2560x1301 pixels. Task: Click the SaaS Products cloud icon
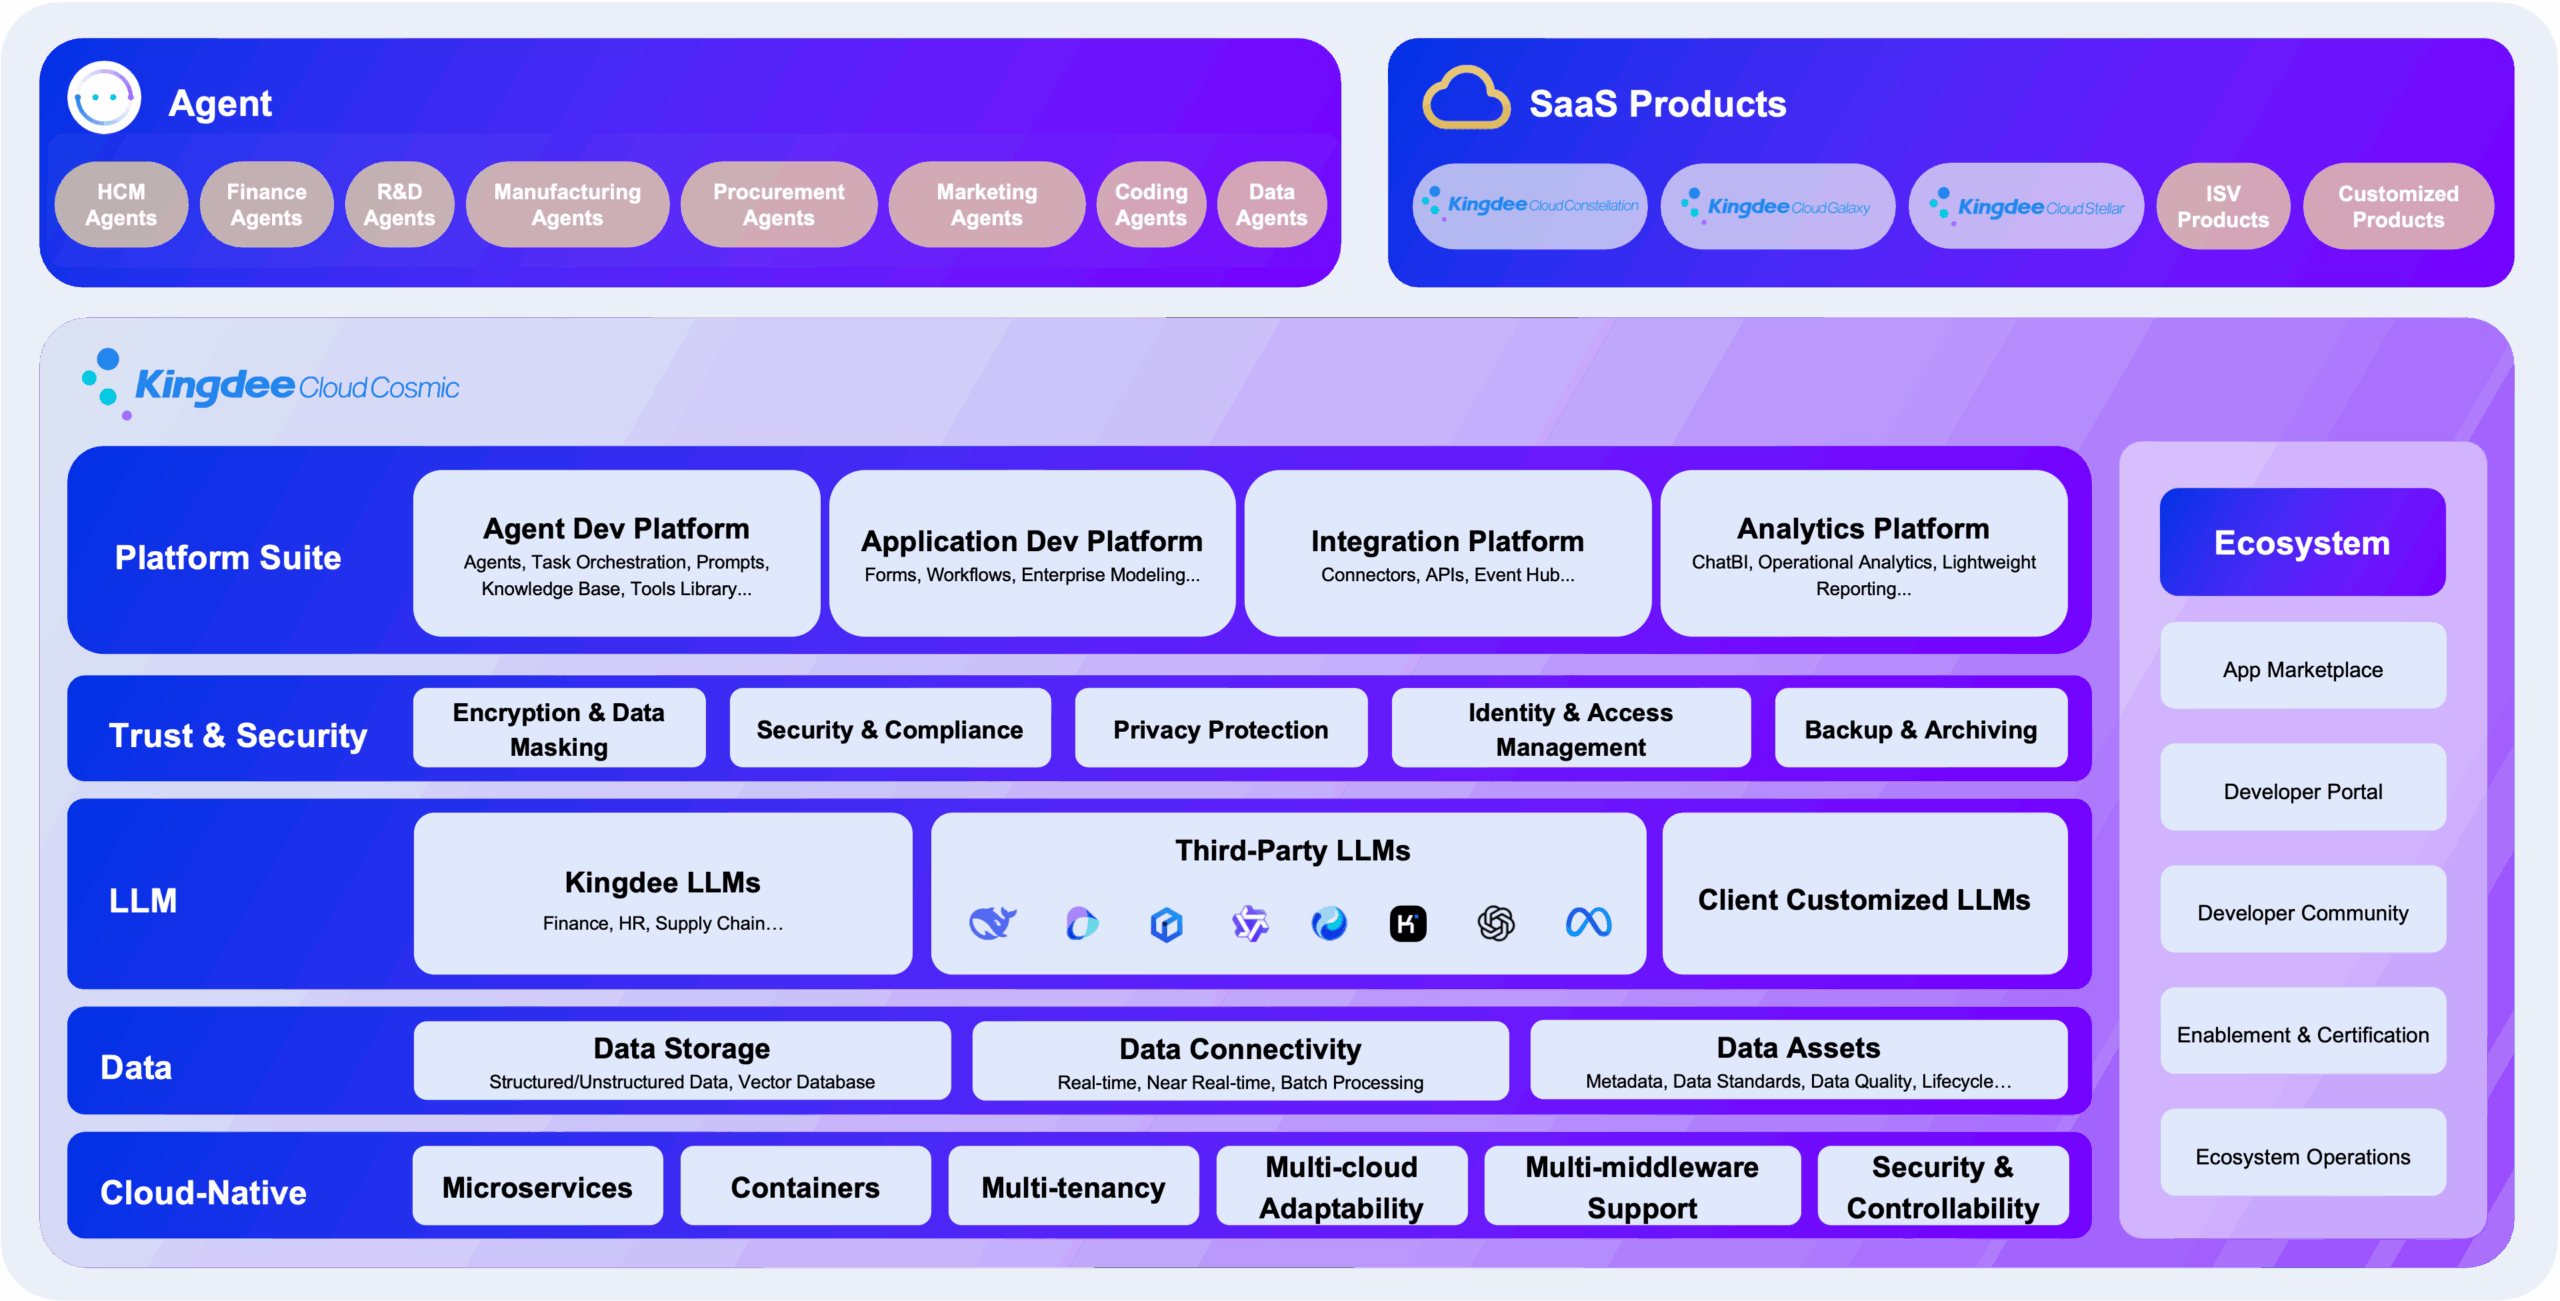coord(1466,99)
